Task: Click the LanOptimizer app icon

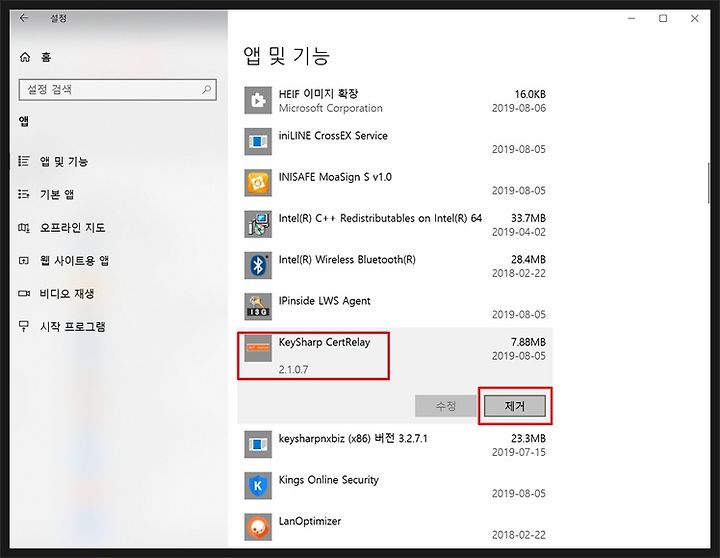Action: pos(258,527)
